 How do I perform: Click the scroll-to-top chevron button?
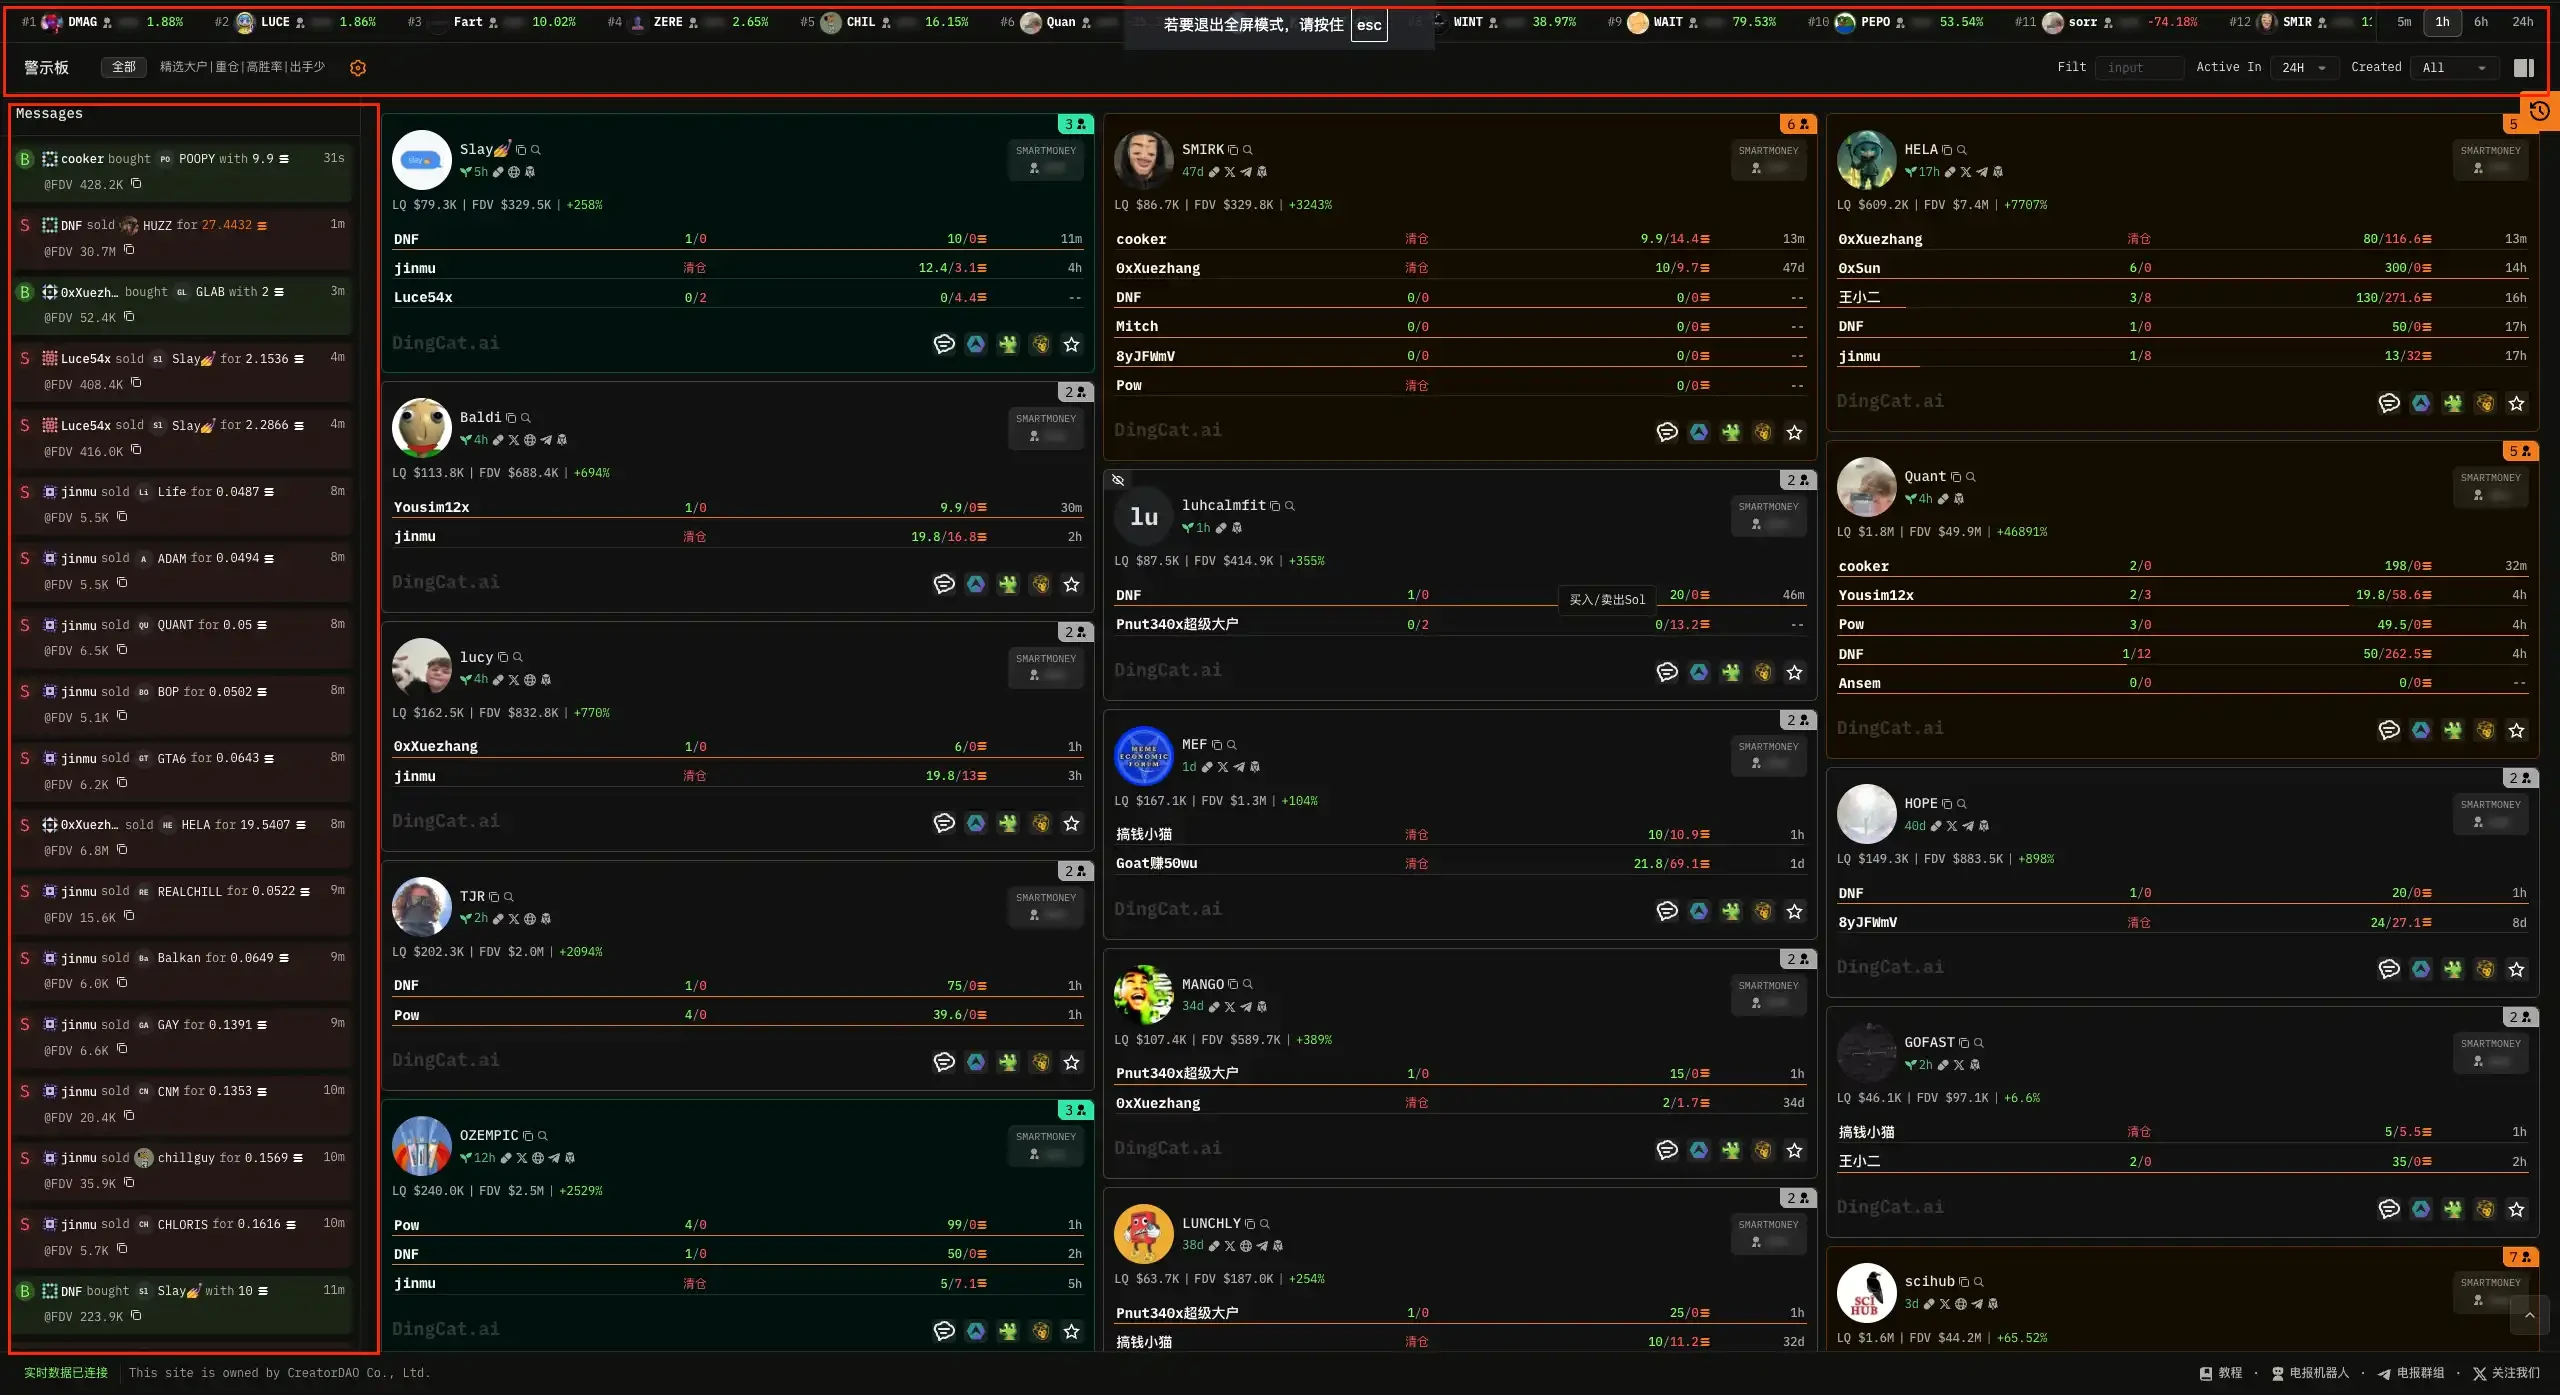pyautogui.click(x=2529, y=1315)
